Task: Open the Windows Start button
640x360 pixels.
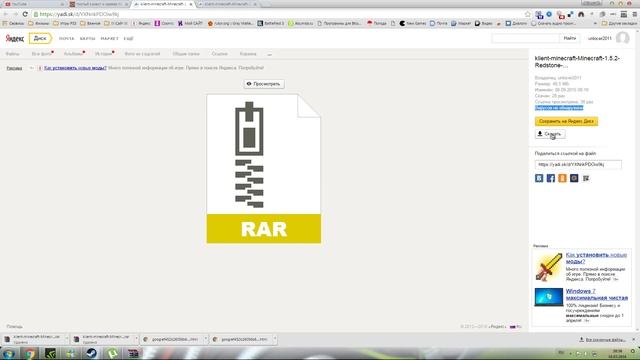Action: [9, 353]
